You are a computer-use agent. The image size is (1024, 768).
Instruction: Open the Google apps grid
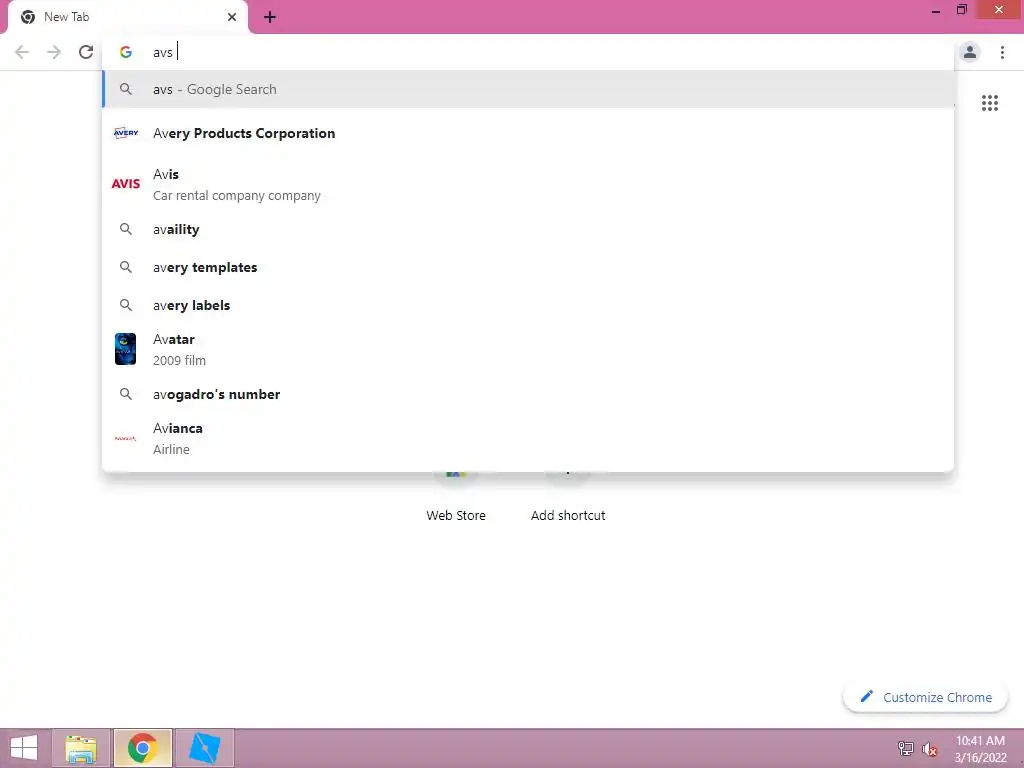[990, 103]
